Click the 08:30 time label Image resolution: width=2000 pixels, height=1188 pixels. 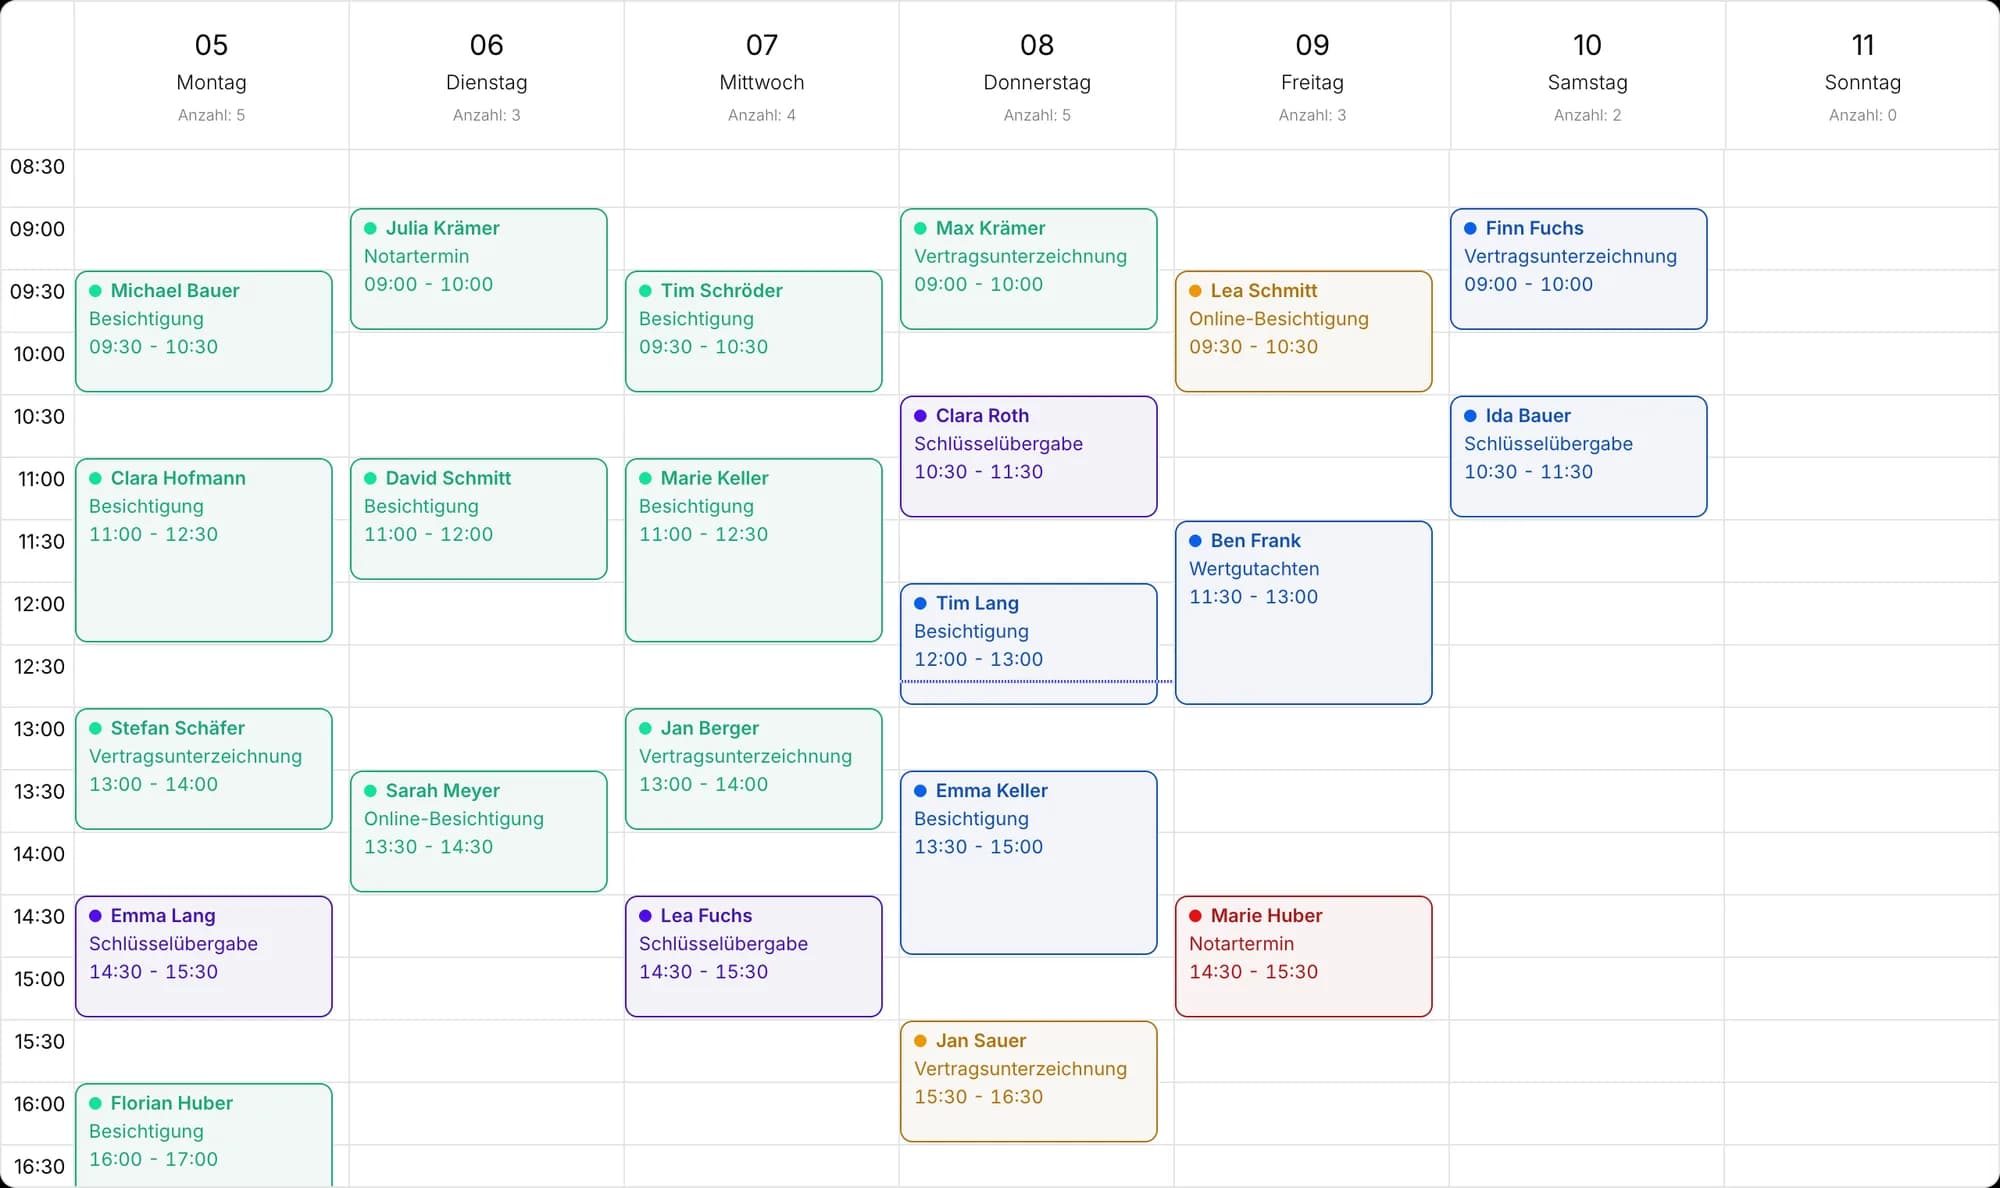point(37,167)
